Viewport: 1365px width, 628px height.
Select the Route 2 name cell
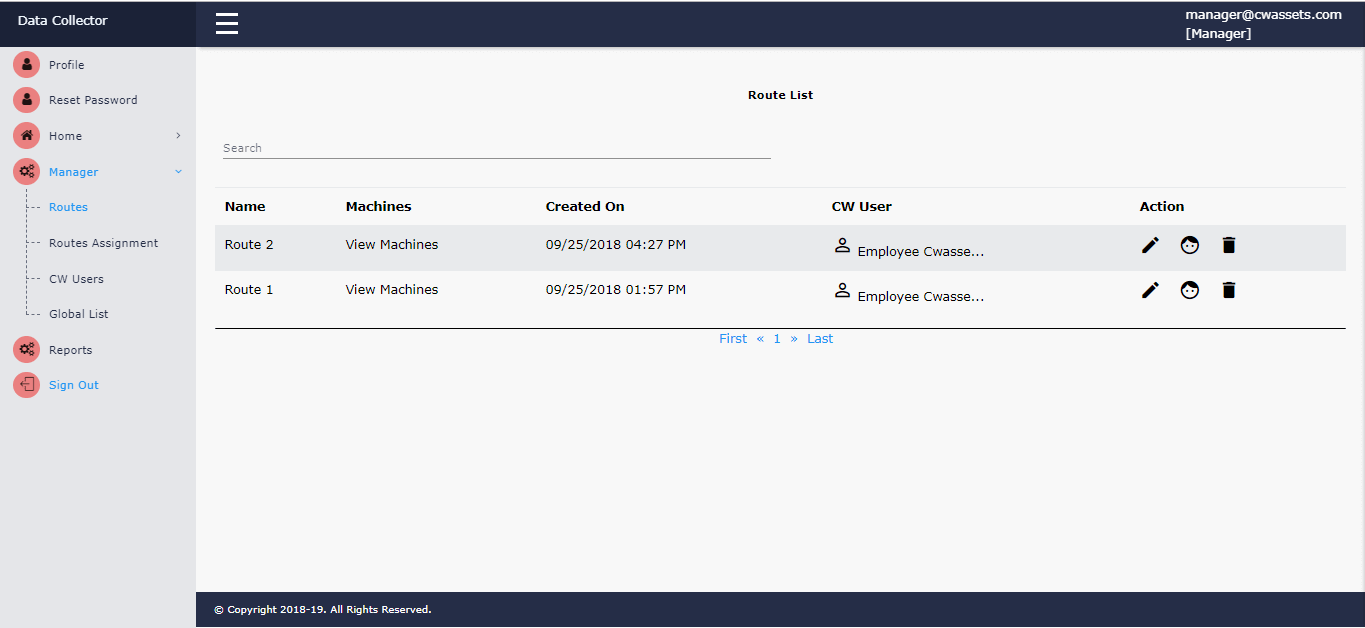(x=249, y=244)
